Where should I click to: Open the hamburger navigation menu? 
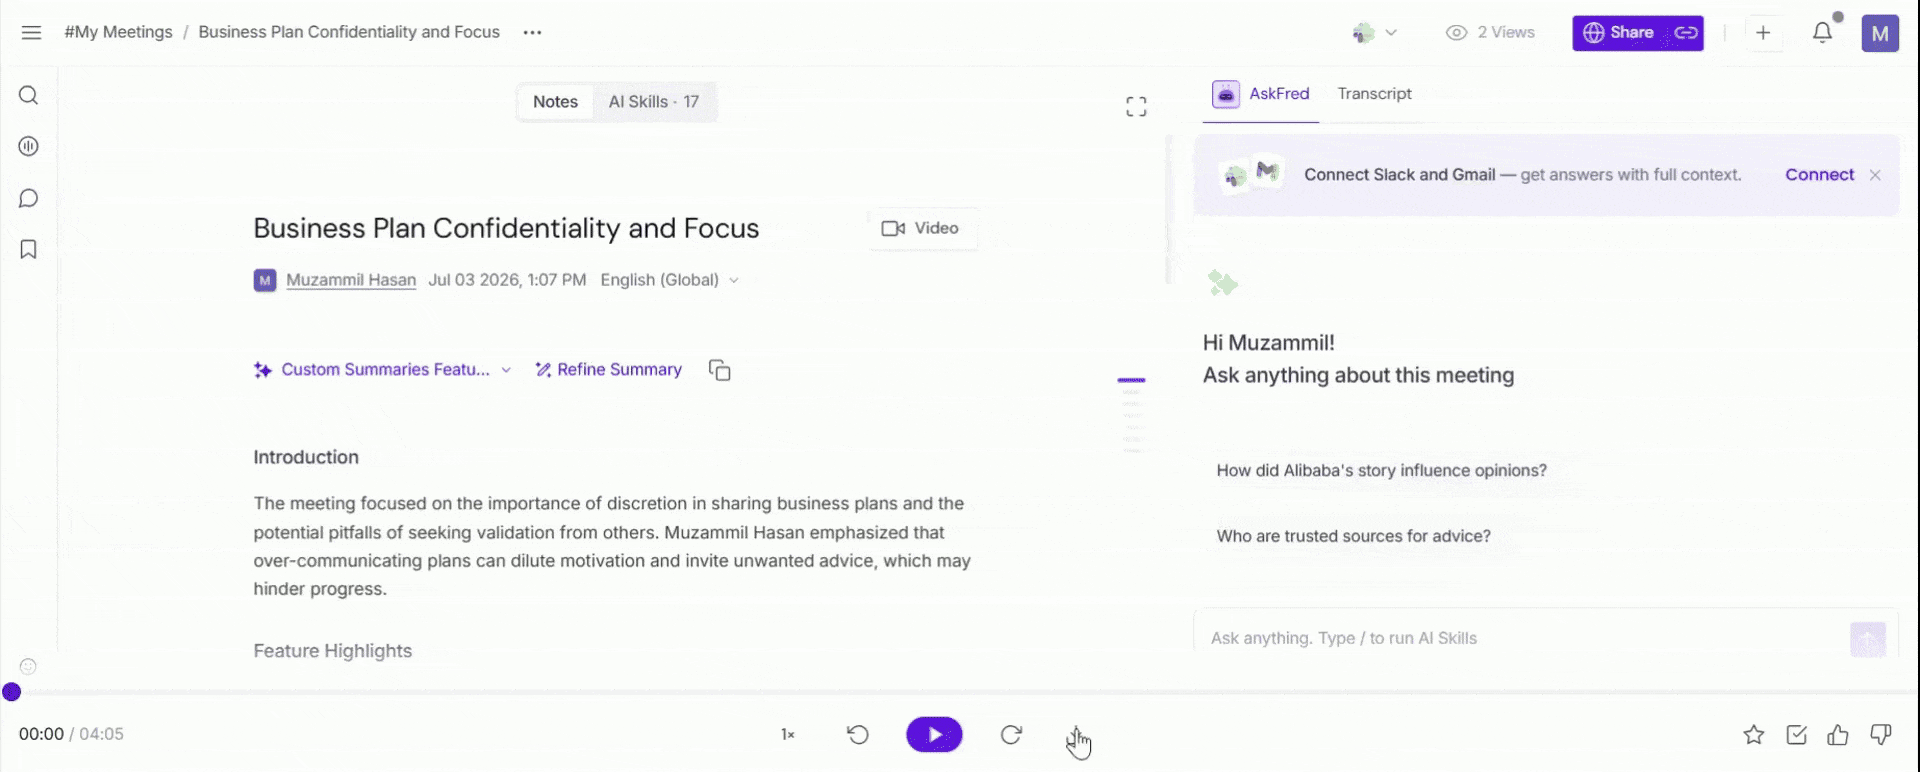31,32
